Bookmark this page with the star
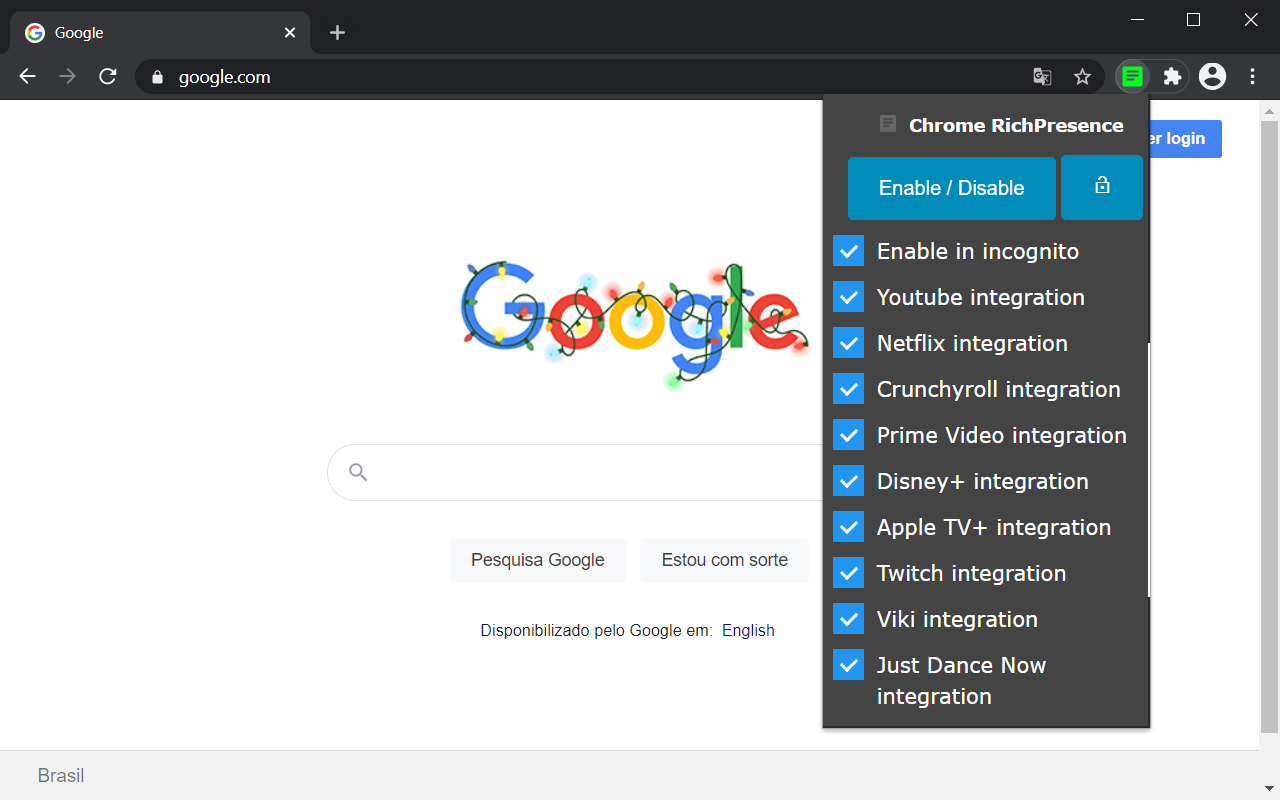This screenshot has width=1280, height=800. 1082,77
